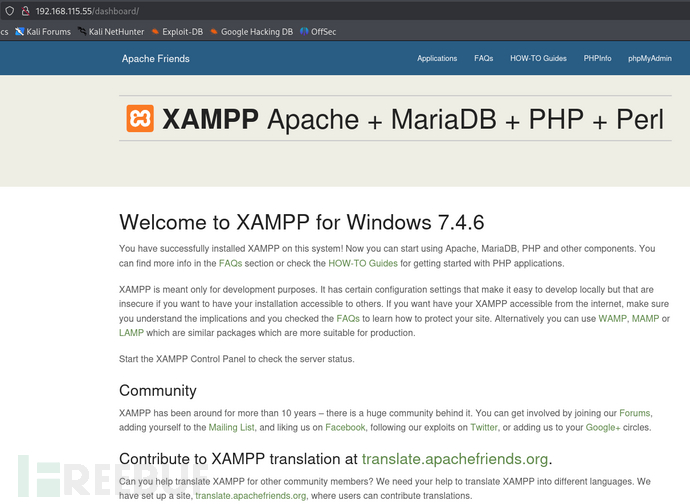Open the phpMyAdmin navigation item
The image size is (690, 504).
(x=650, y=58)
